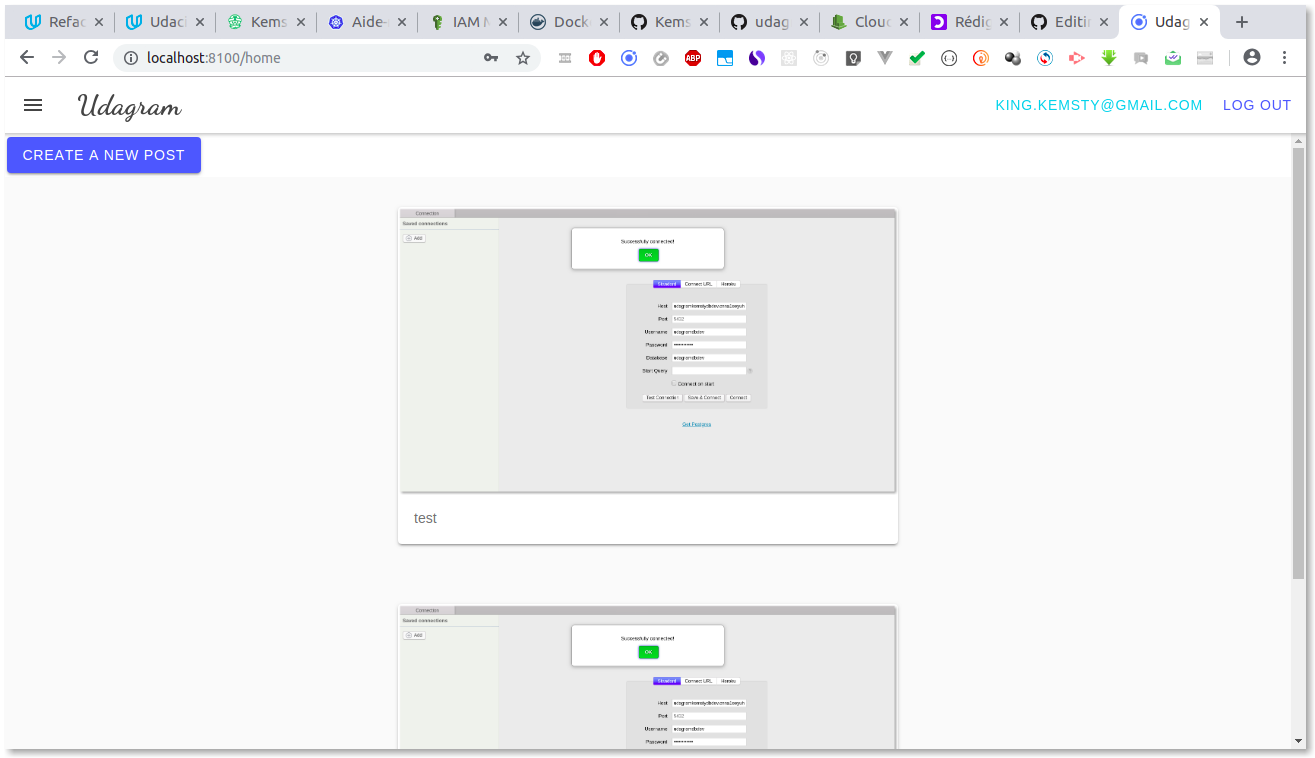
Task: Close the Refac tab
Action: click(99, 22)
